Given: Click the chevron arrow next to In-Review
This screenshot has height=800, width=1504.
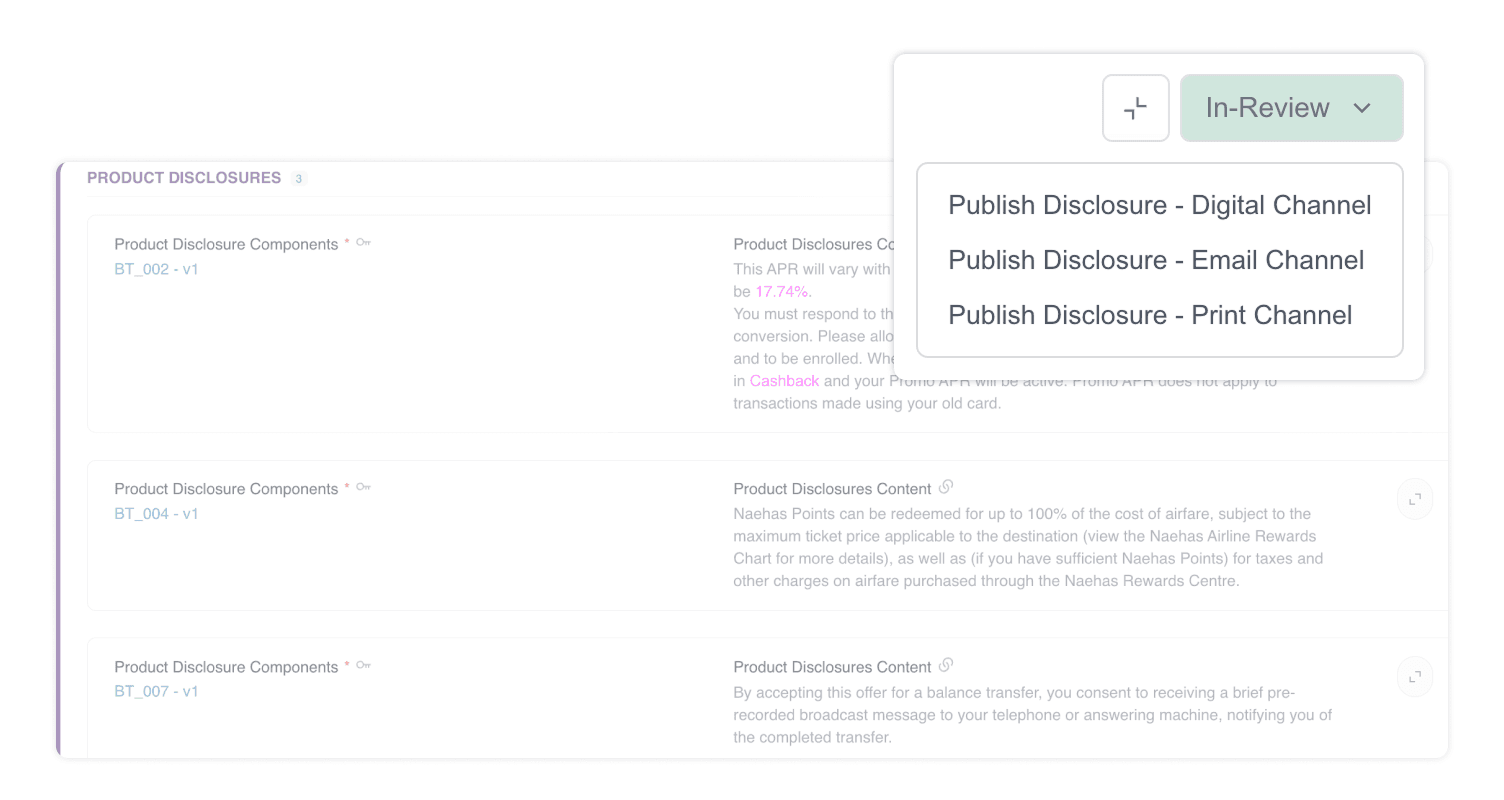Looking at the screenshot, I should tap(1362, 107).
